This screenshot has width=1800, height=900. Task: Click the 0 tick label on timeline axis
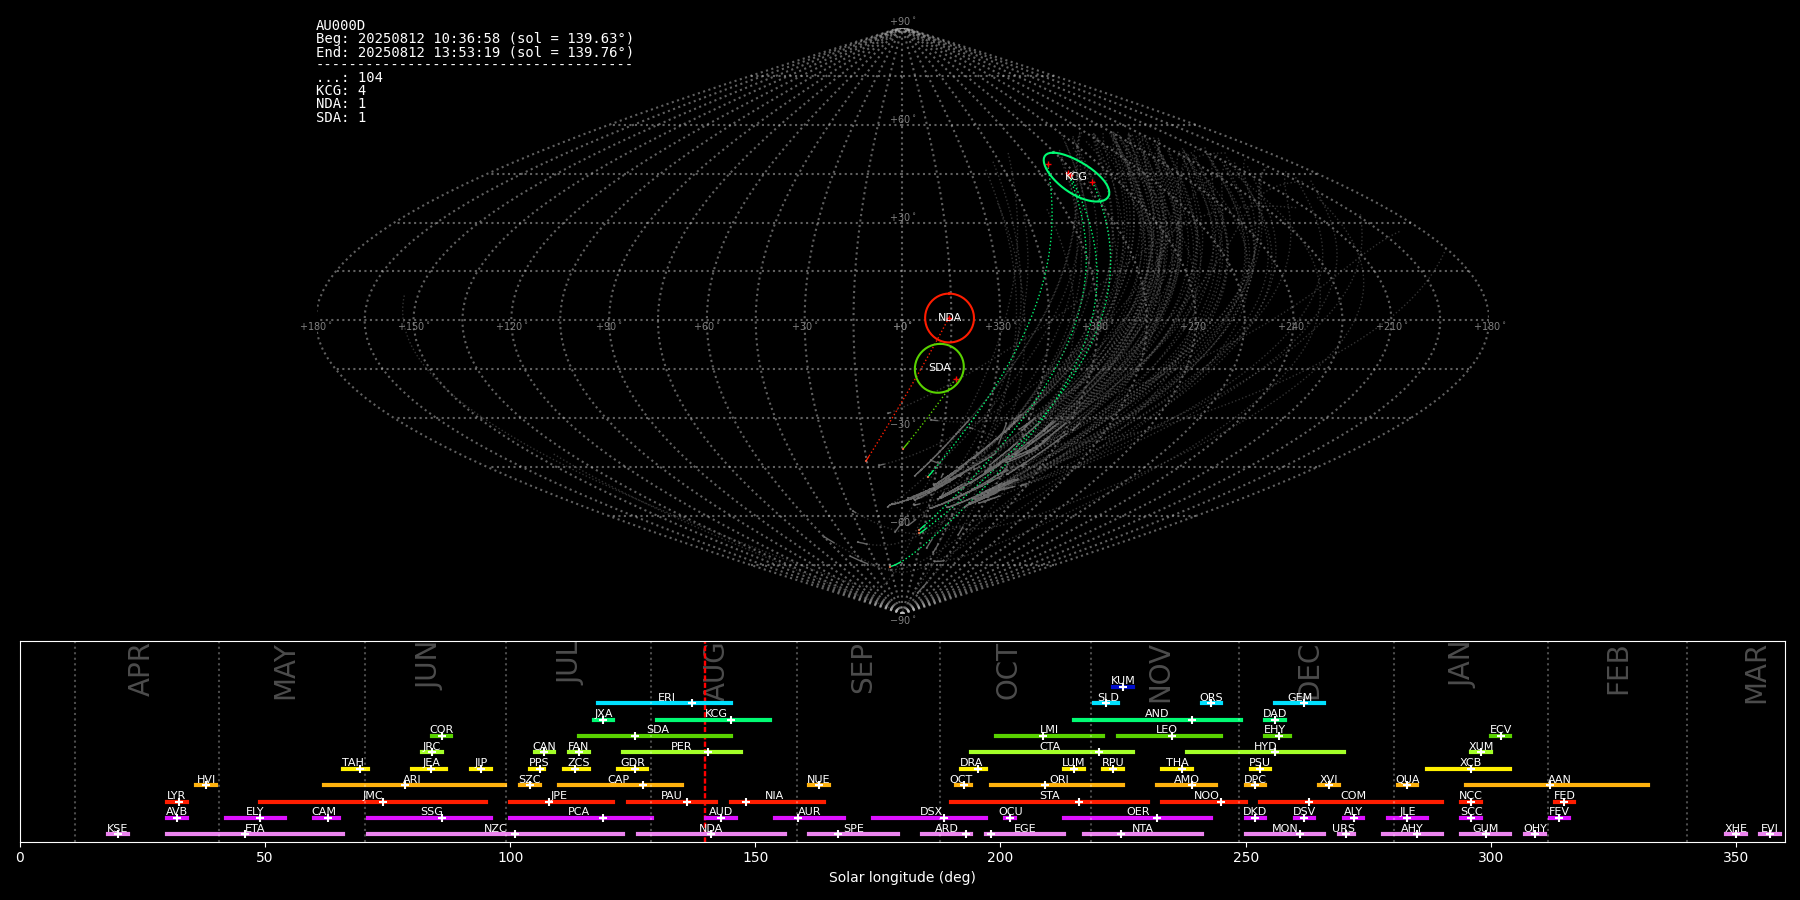20,857
